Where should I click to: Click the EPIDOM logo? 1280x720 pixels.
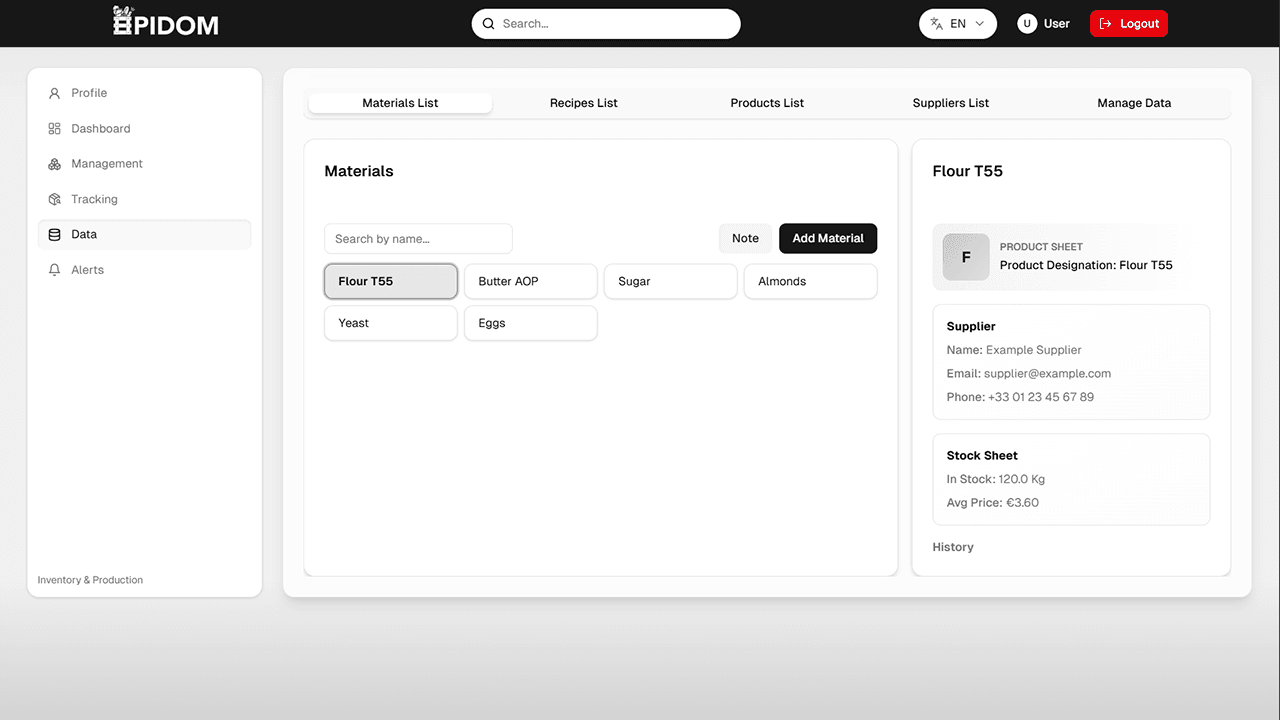click(x=165, y=21)
